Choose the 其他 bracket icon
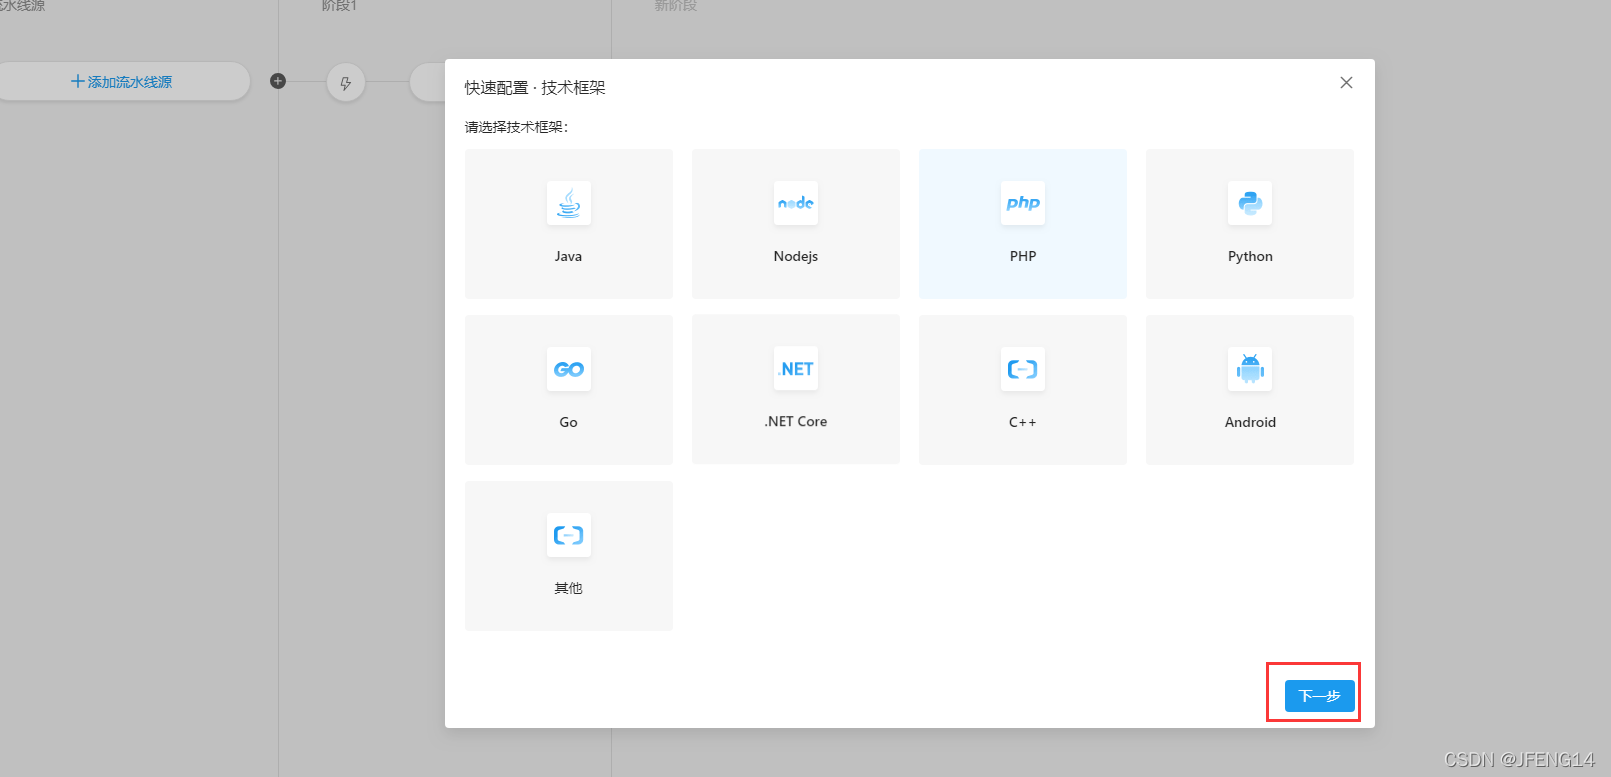Image resolution: width=1611 pixels, height=777 pixels. click(569, 535)
